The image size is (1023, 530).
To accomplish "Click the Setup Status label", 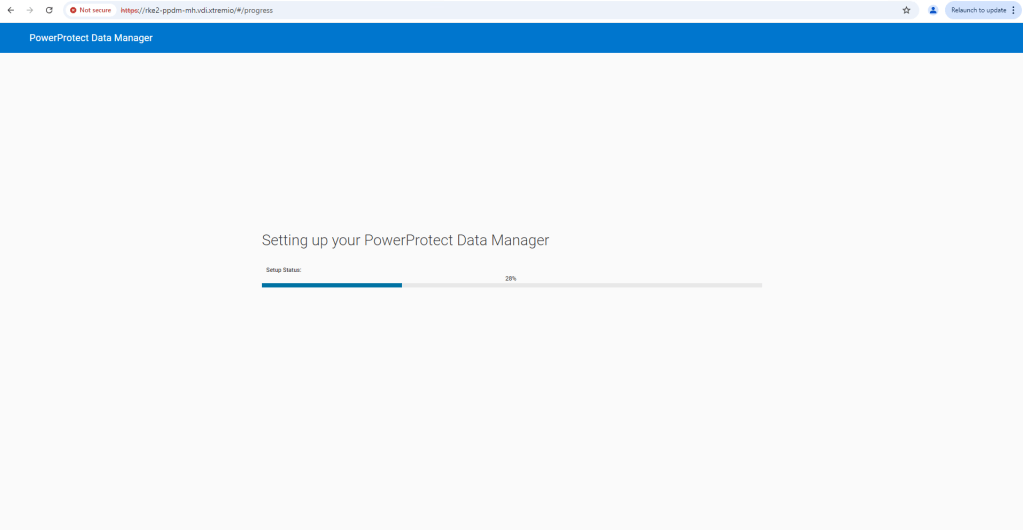I will [283, 270].
